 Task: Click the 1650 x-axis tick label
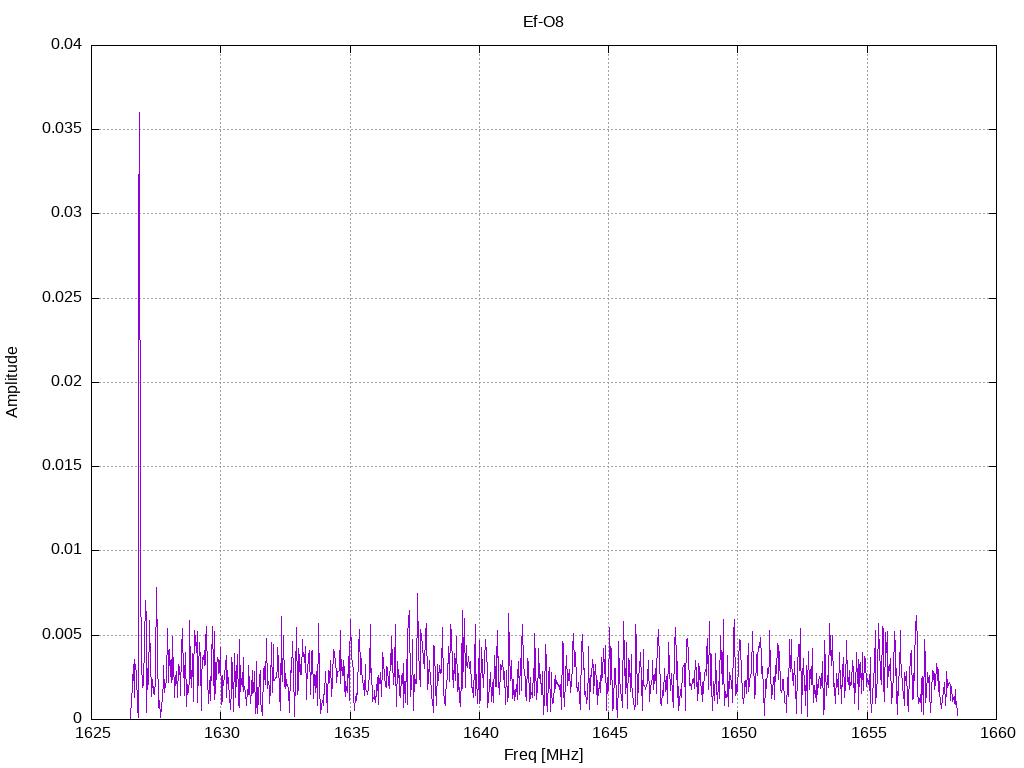coord(737,733)
